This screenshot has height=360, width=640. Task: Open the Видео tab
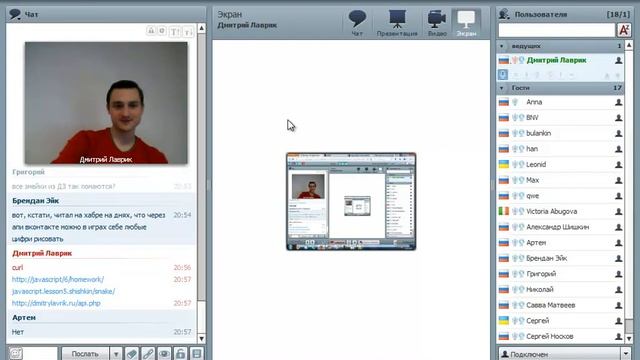pyautogui.click(x=437, y=23)
